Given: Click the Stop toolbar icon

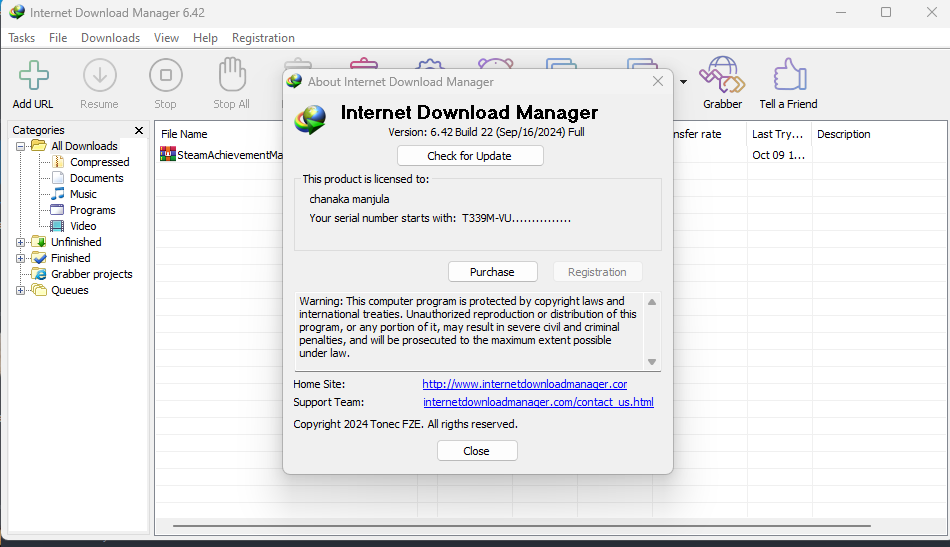Looking at the screenshot, I should coord(165,75).
